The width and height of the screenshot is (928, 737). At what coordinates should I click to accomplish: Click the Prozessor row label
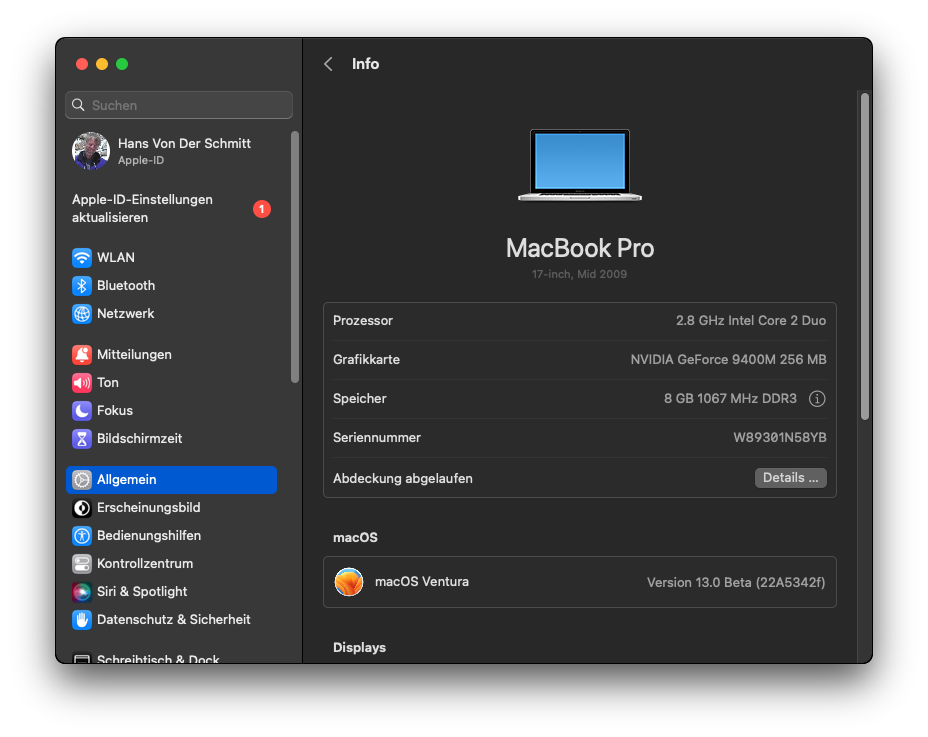pos(363,320)
